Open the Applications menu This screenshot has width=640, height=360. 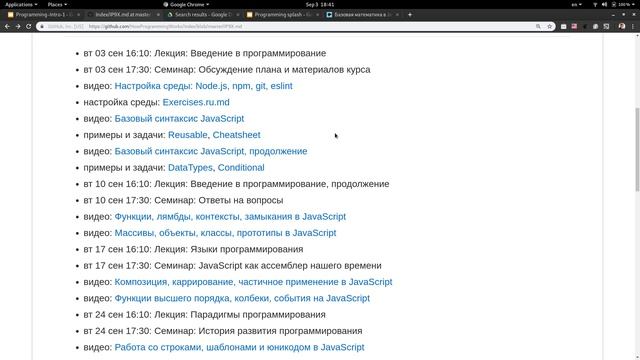pos(21,4)
